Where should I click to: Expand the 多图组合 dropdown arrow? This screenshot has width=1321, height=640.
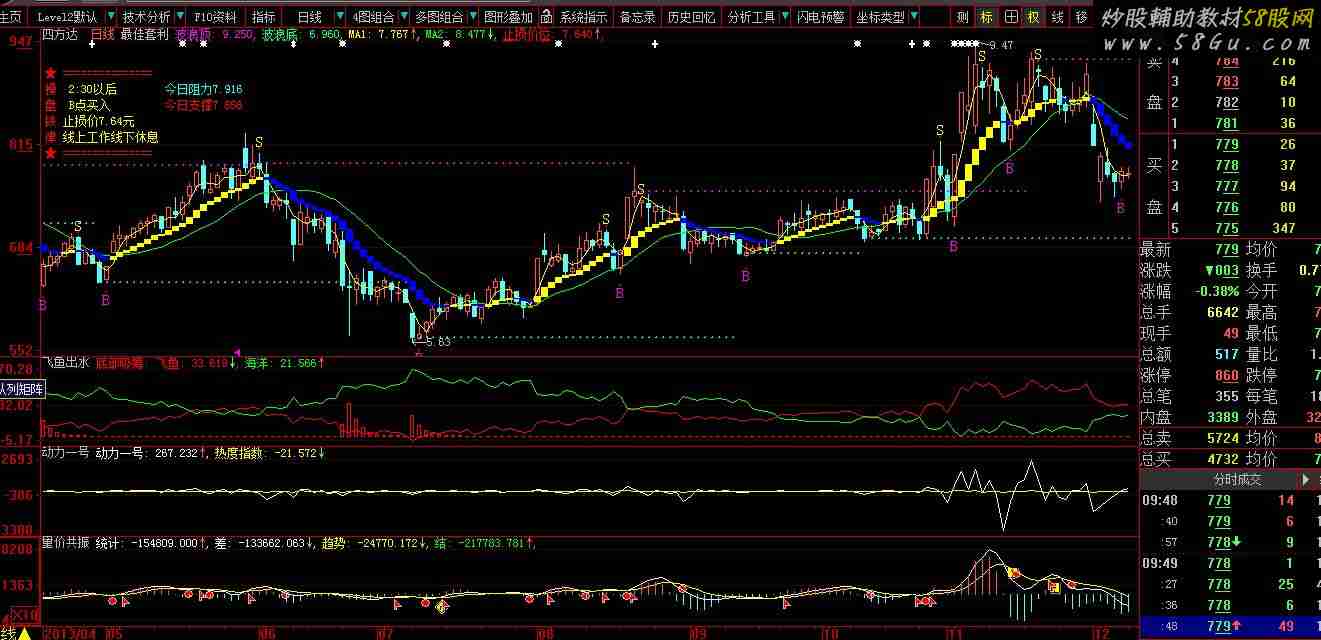pos(471,17)
